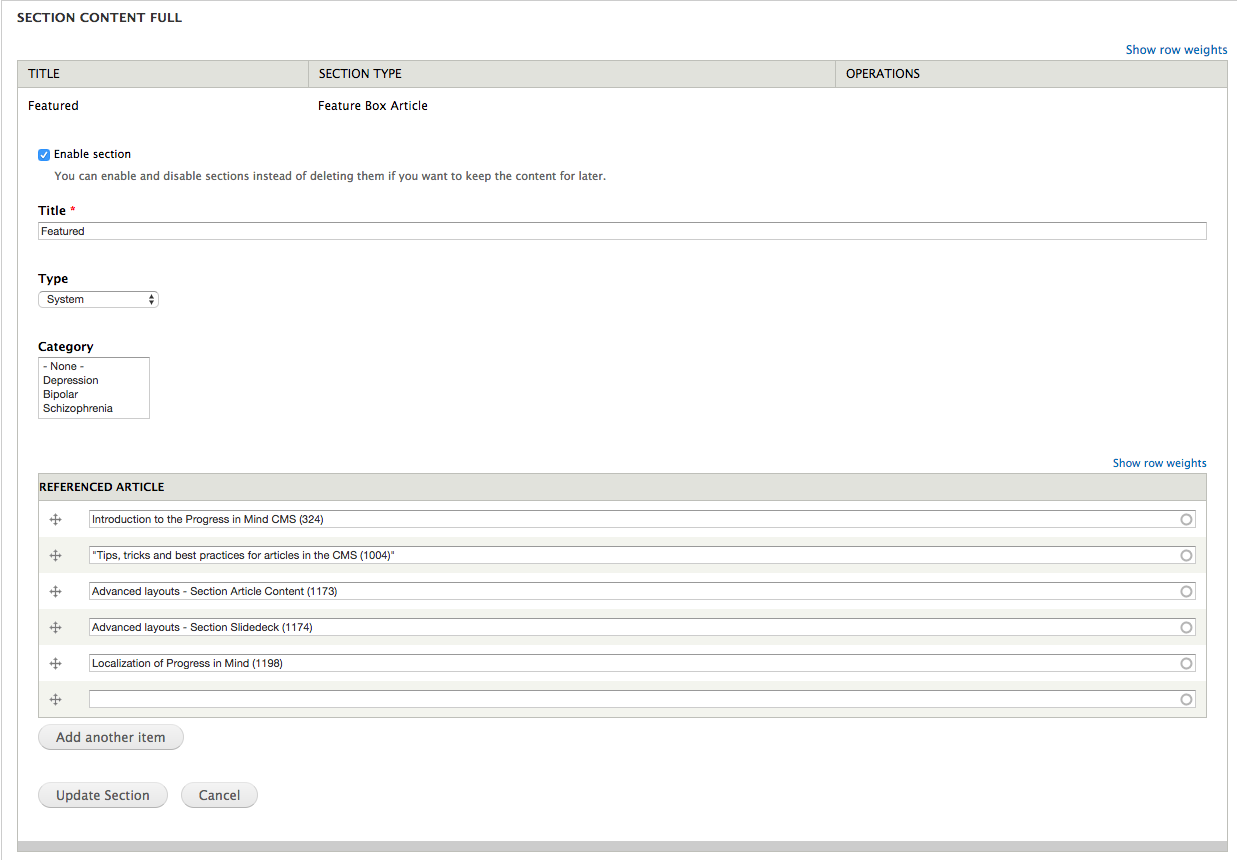The width and height of the screenshot is (1237, 860).
Task: Uncheck the Enable section checkbox
Action: tap(44, 155)
